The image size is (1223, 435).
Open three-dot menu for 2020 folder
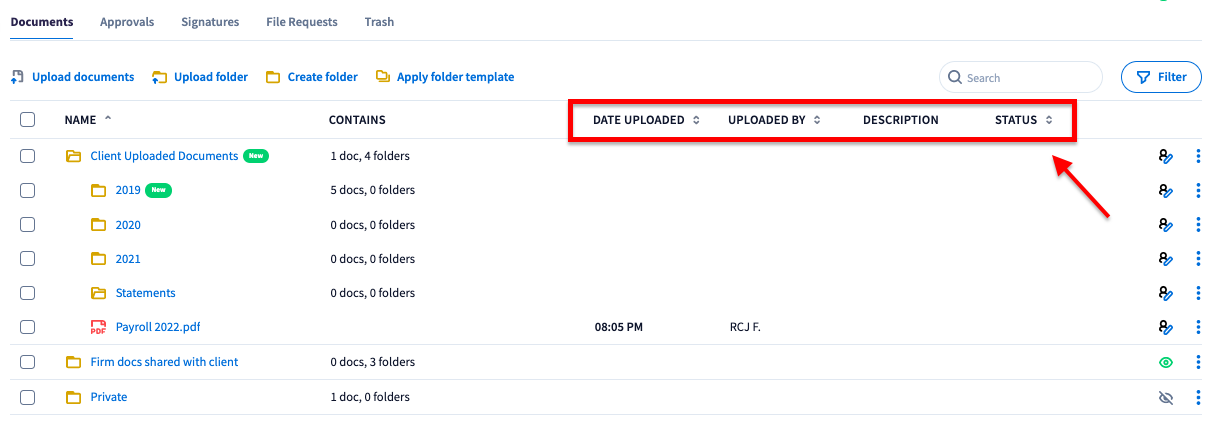[x=1198, y=225]
